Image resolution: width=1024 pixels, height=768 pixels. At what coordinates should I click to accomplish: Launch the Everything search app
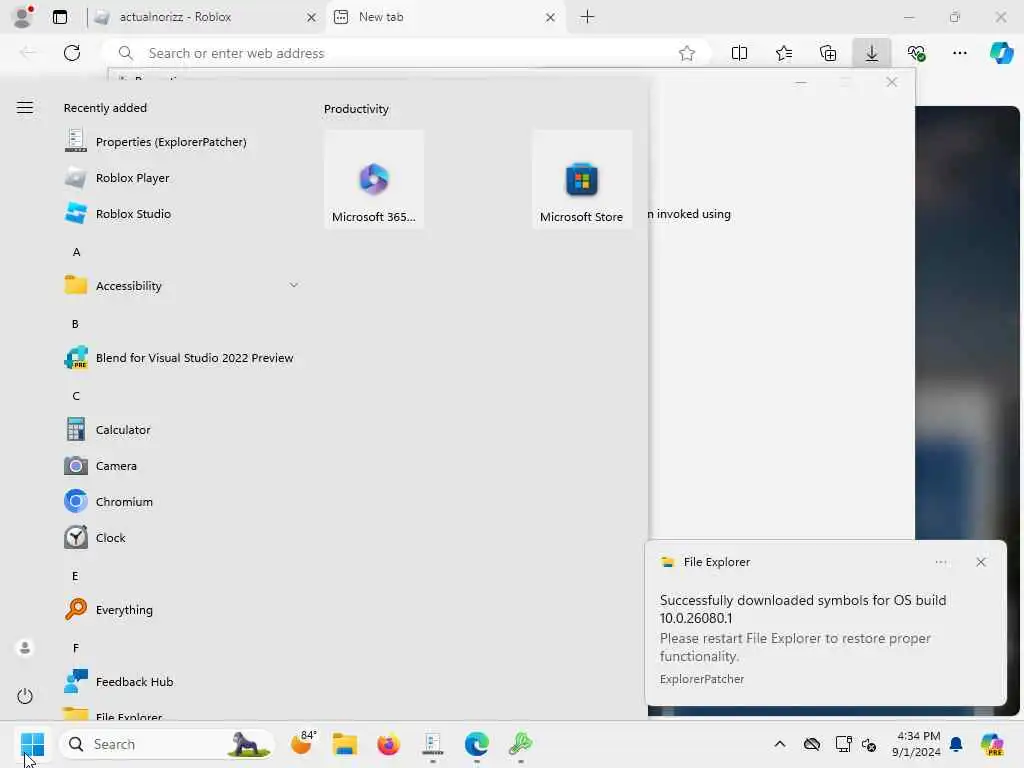pyautogui.click(x=108, y=609)
